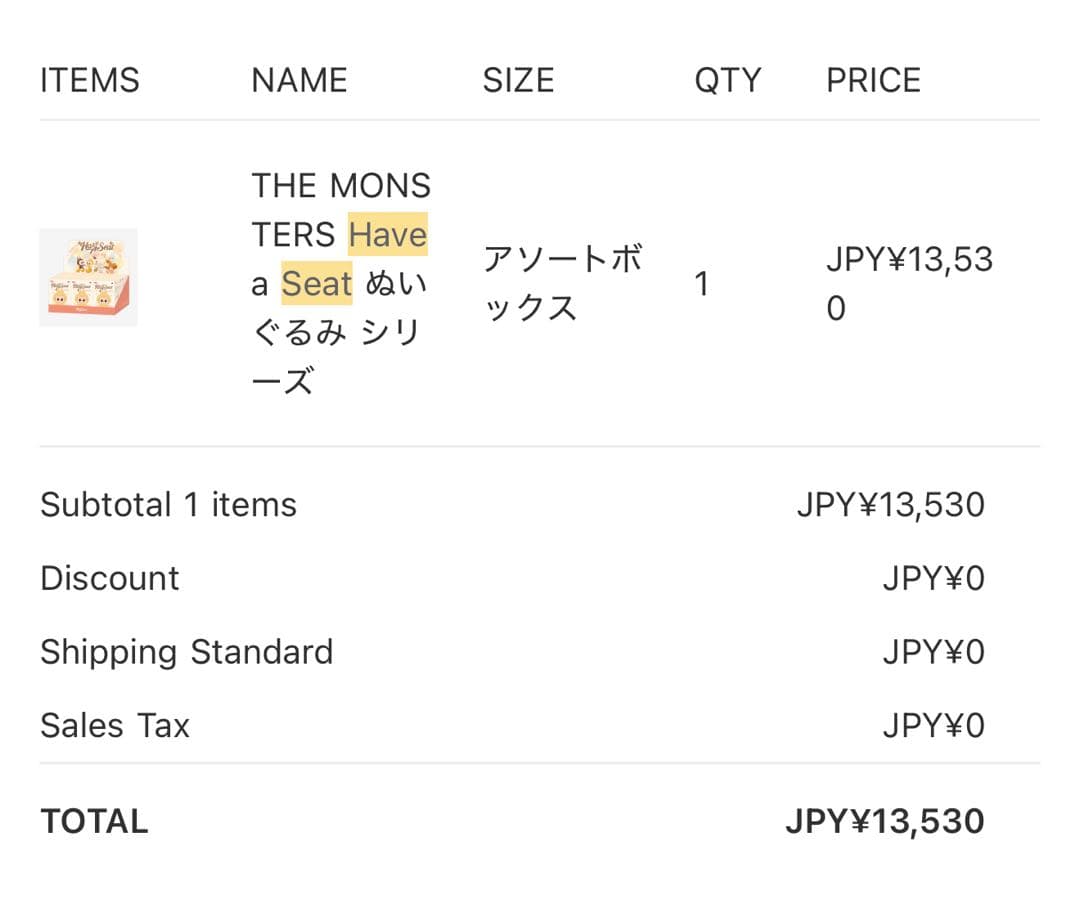Screen dimensions: 1080x918
Task: Click the highlighted word "Have"
Action: pos(388,235)
